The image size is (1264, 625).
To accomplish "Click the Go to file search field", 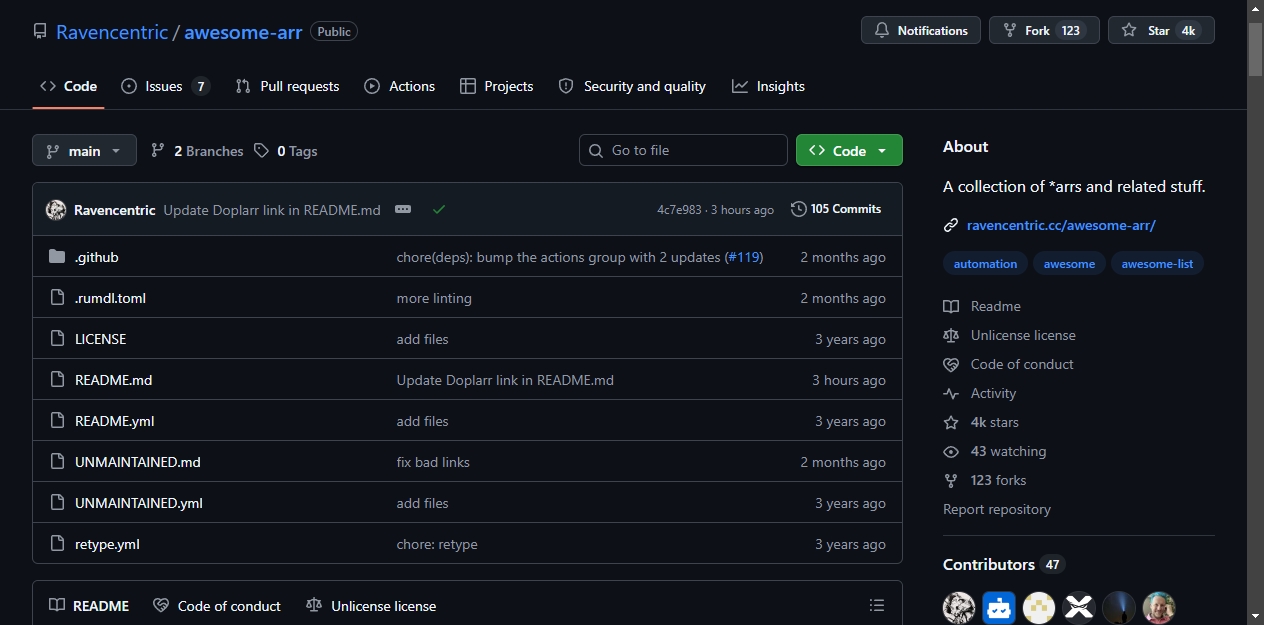I will pos(683,150).
